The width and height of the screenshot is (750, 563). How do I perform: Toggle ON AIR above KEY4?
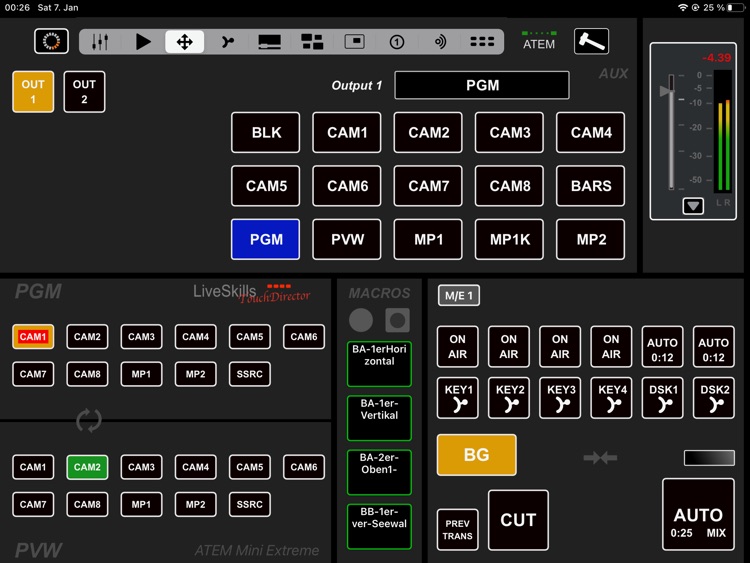point(611,347)
